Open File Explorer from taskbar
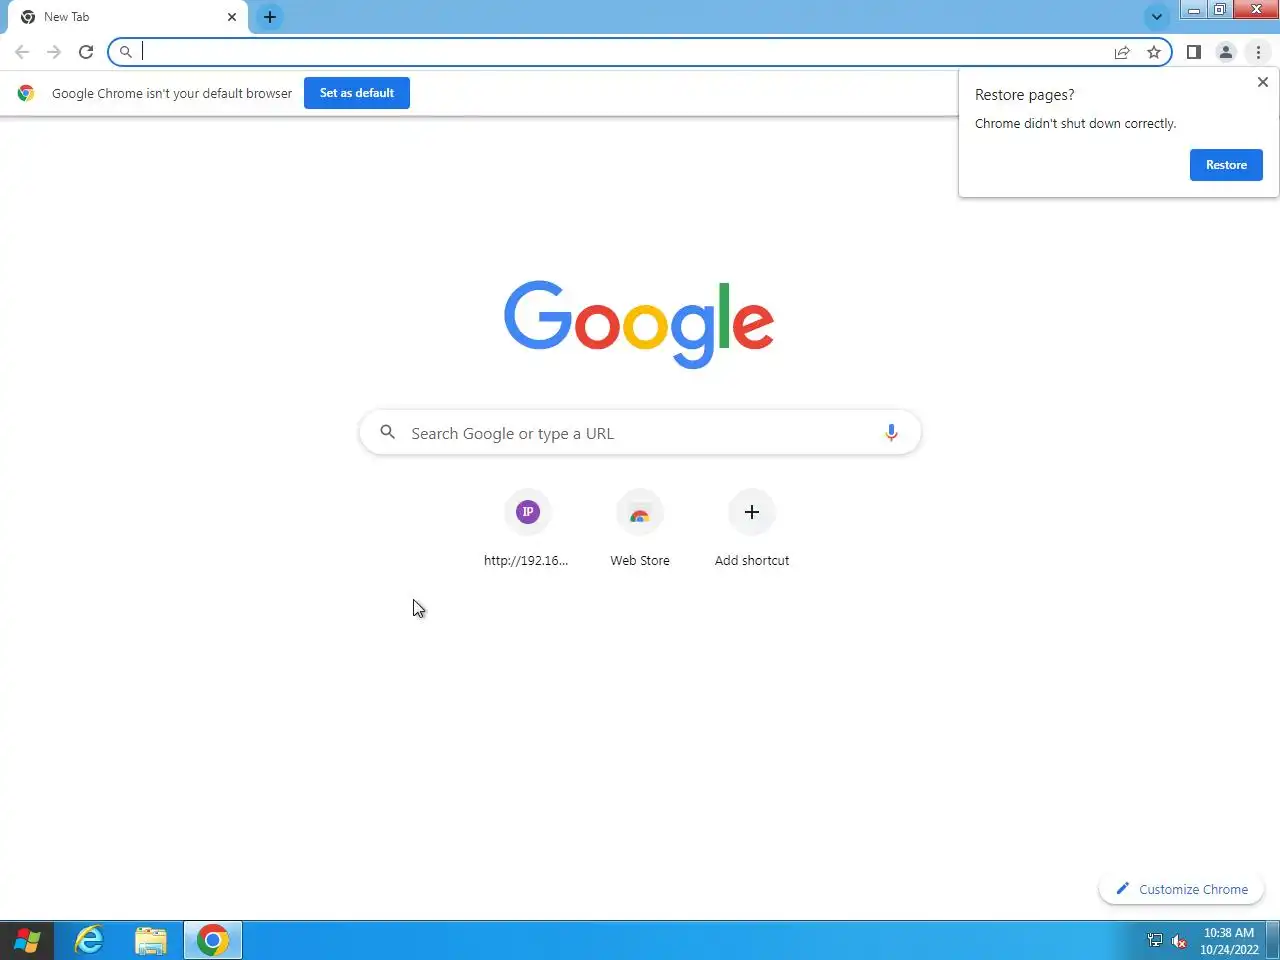 point(151,941)
